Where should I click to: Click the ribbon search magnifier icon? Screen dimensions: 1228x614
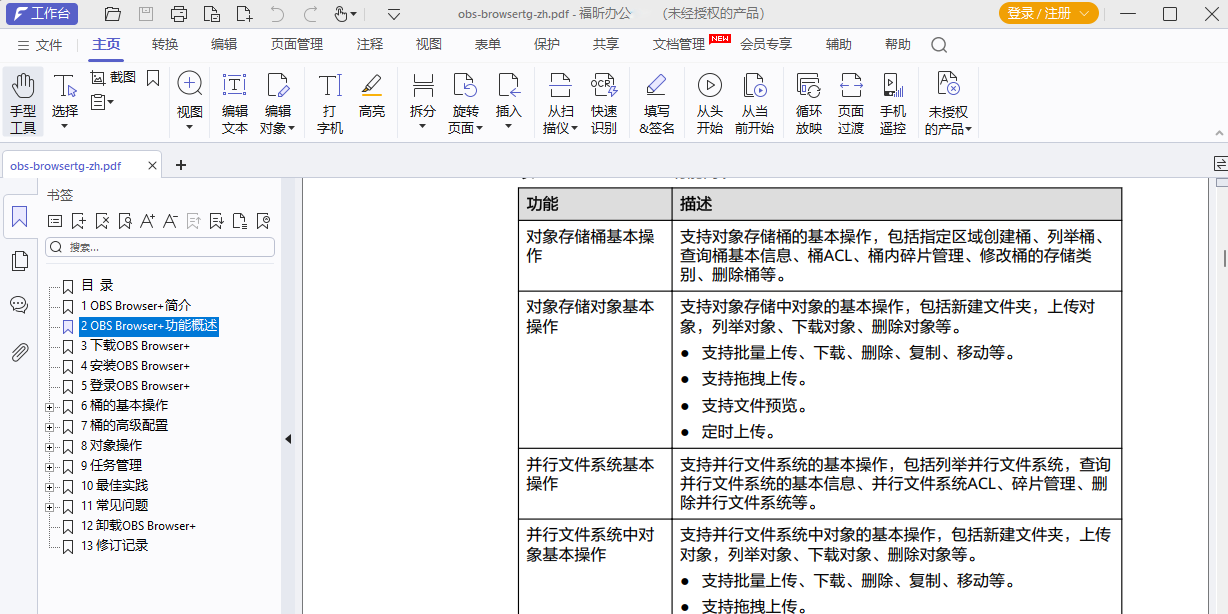coord(939,45)
